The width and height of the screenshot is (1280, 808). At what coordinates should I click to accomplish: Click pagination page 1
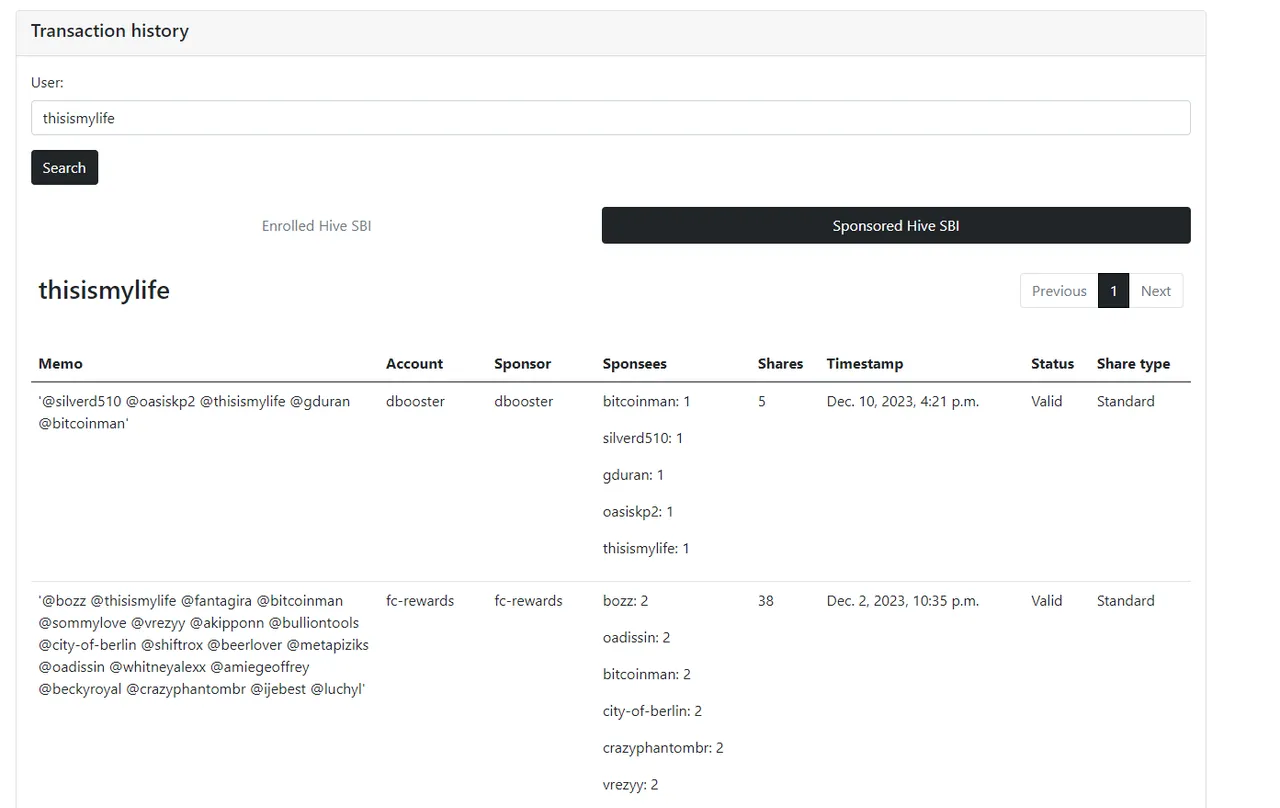click(1113, 291)
